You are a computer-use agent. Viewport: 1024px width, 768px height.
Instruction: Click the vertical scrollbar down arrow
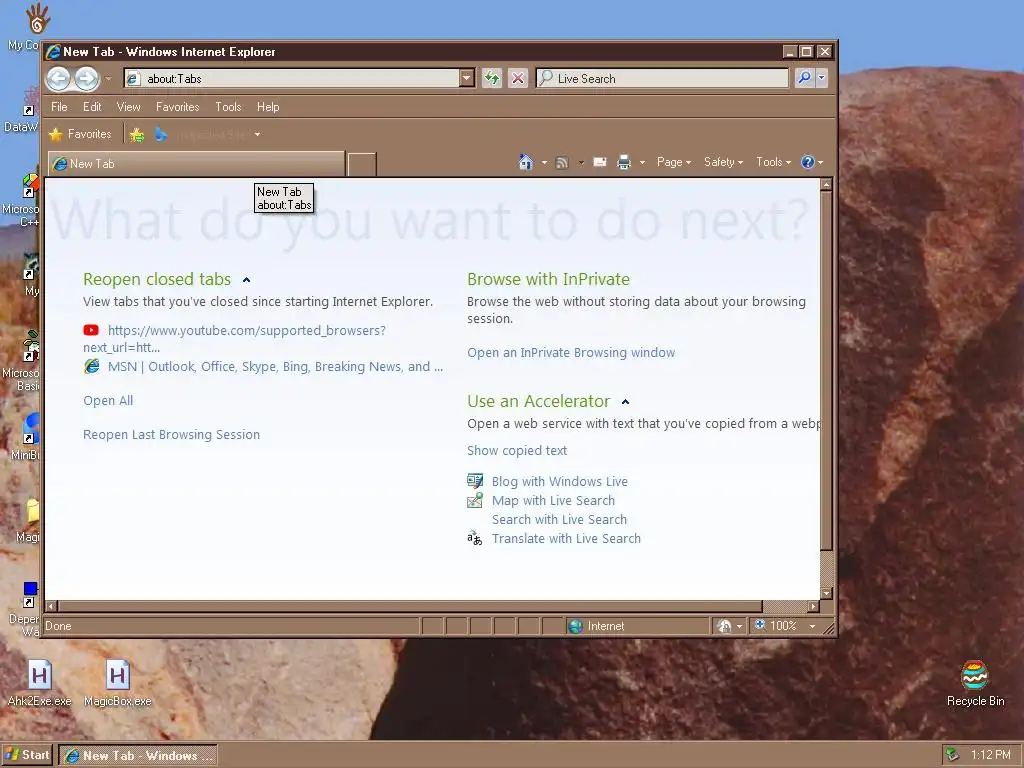coord(826,594)
